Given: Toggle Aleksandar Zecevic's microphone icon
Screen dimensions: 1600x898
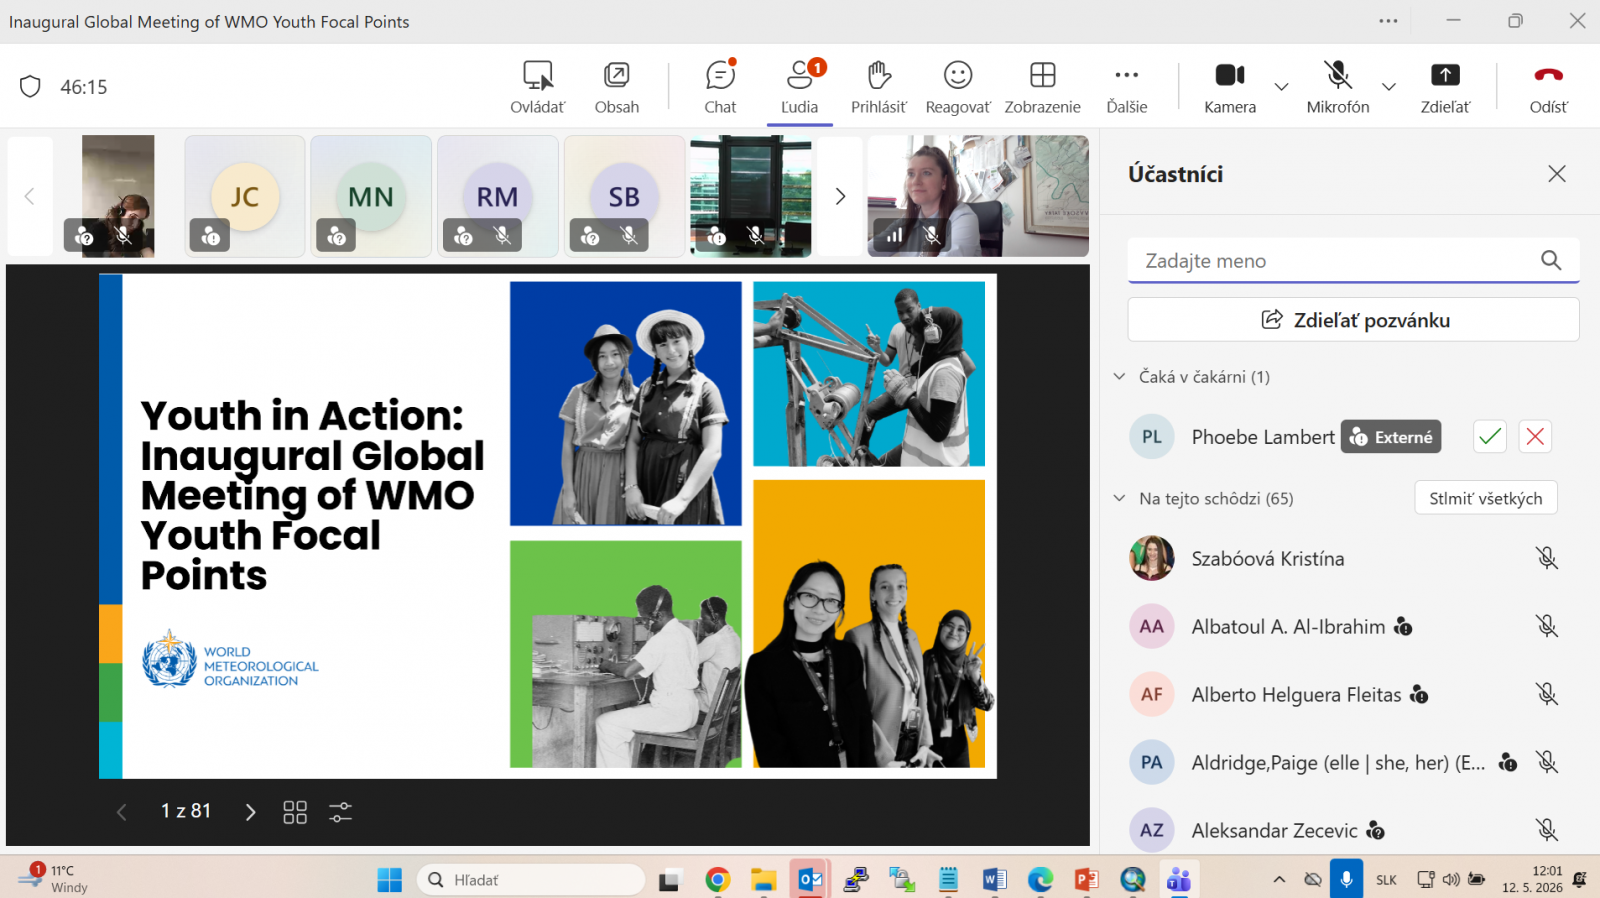Looking at the screenshot, I should pos(1547,830).
